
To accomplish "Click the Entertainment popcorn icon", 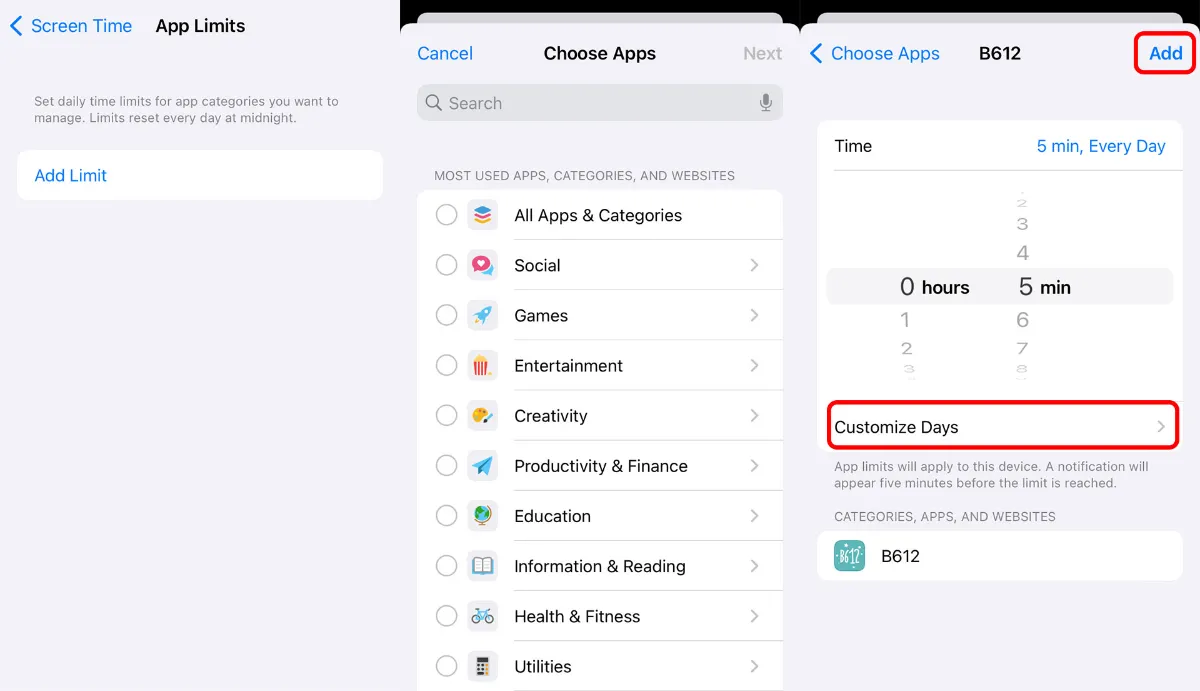I will (483, 365).
